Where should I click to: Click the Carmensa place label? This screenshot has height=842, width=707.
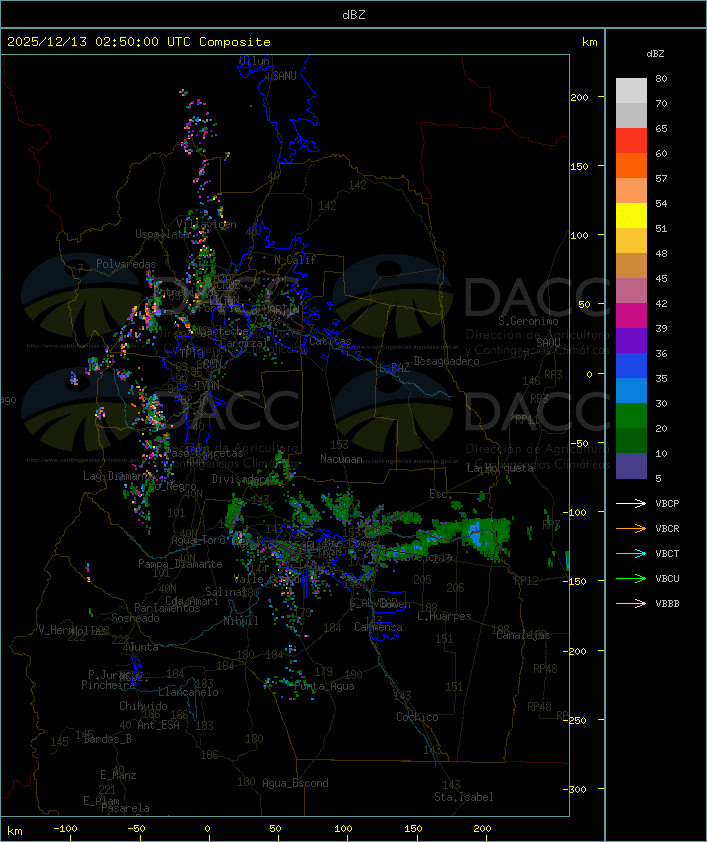[x=378, y=627]
